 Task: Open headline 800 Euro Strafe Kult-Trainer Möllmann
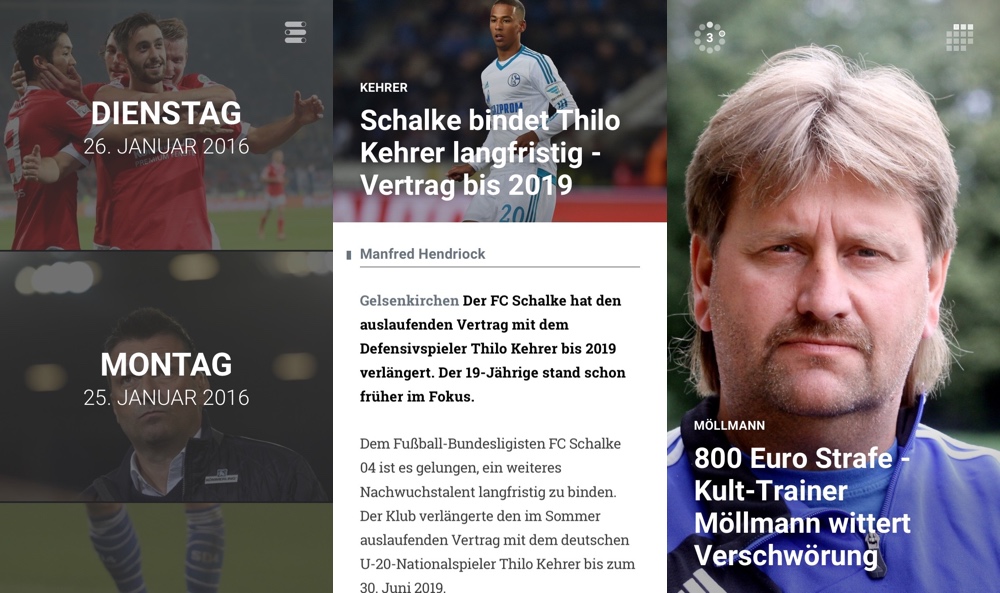click(802, 507)
